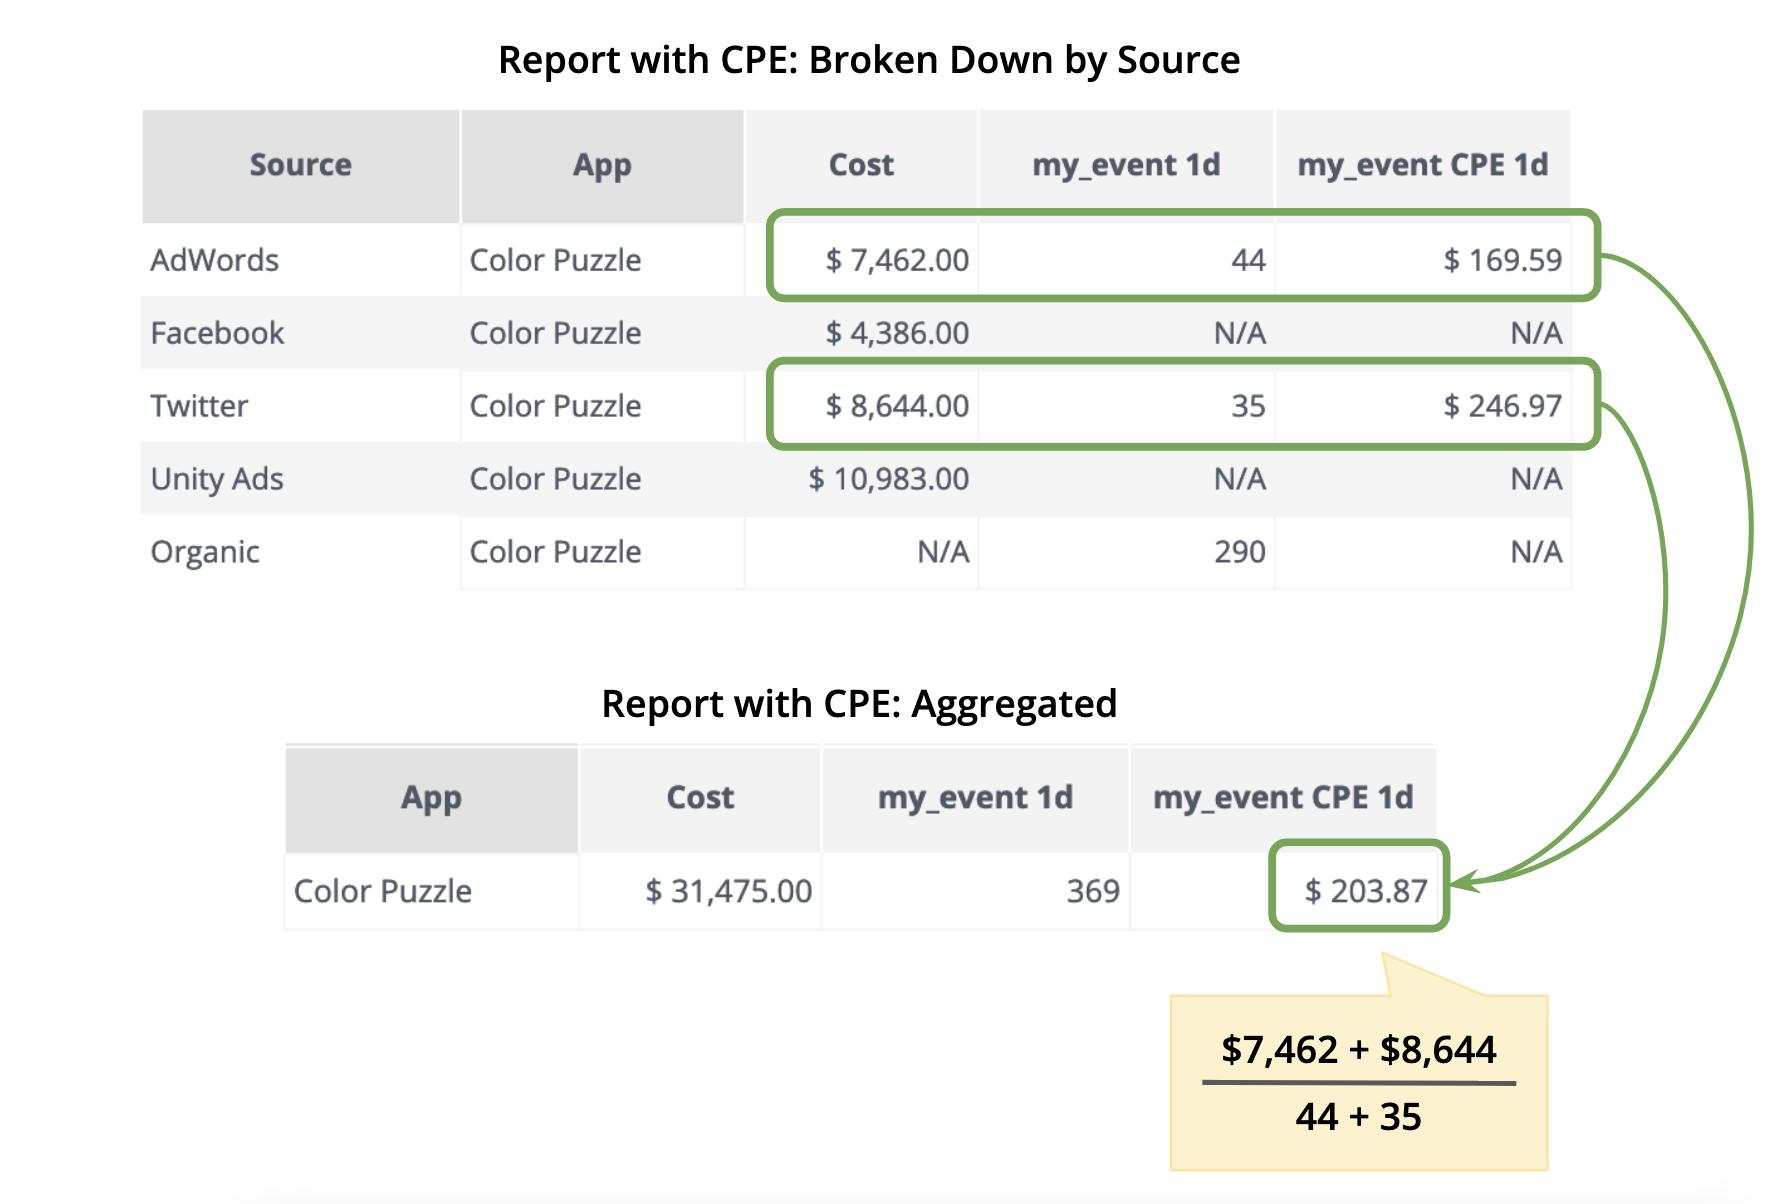Click aggregated CPE value $ 203.87

pos(1365,890)
